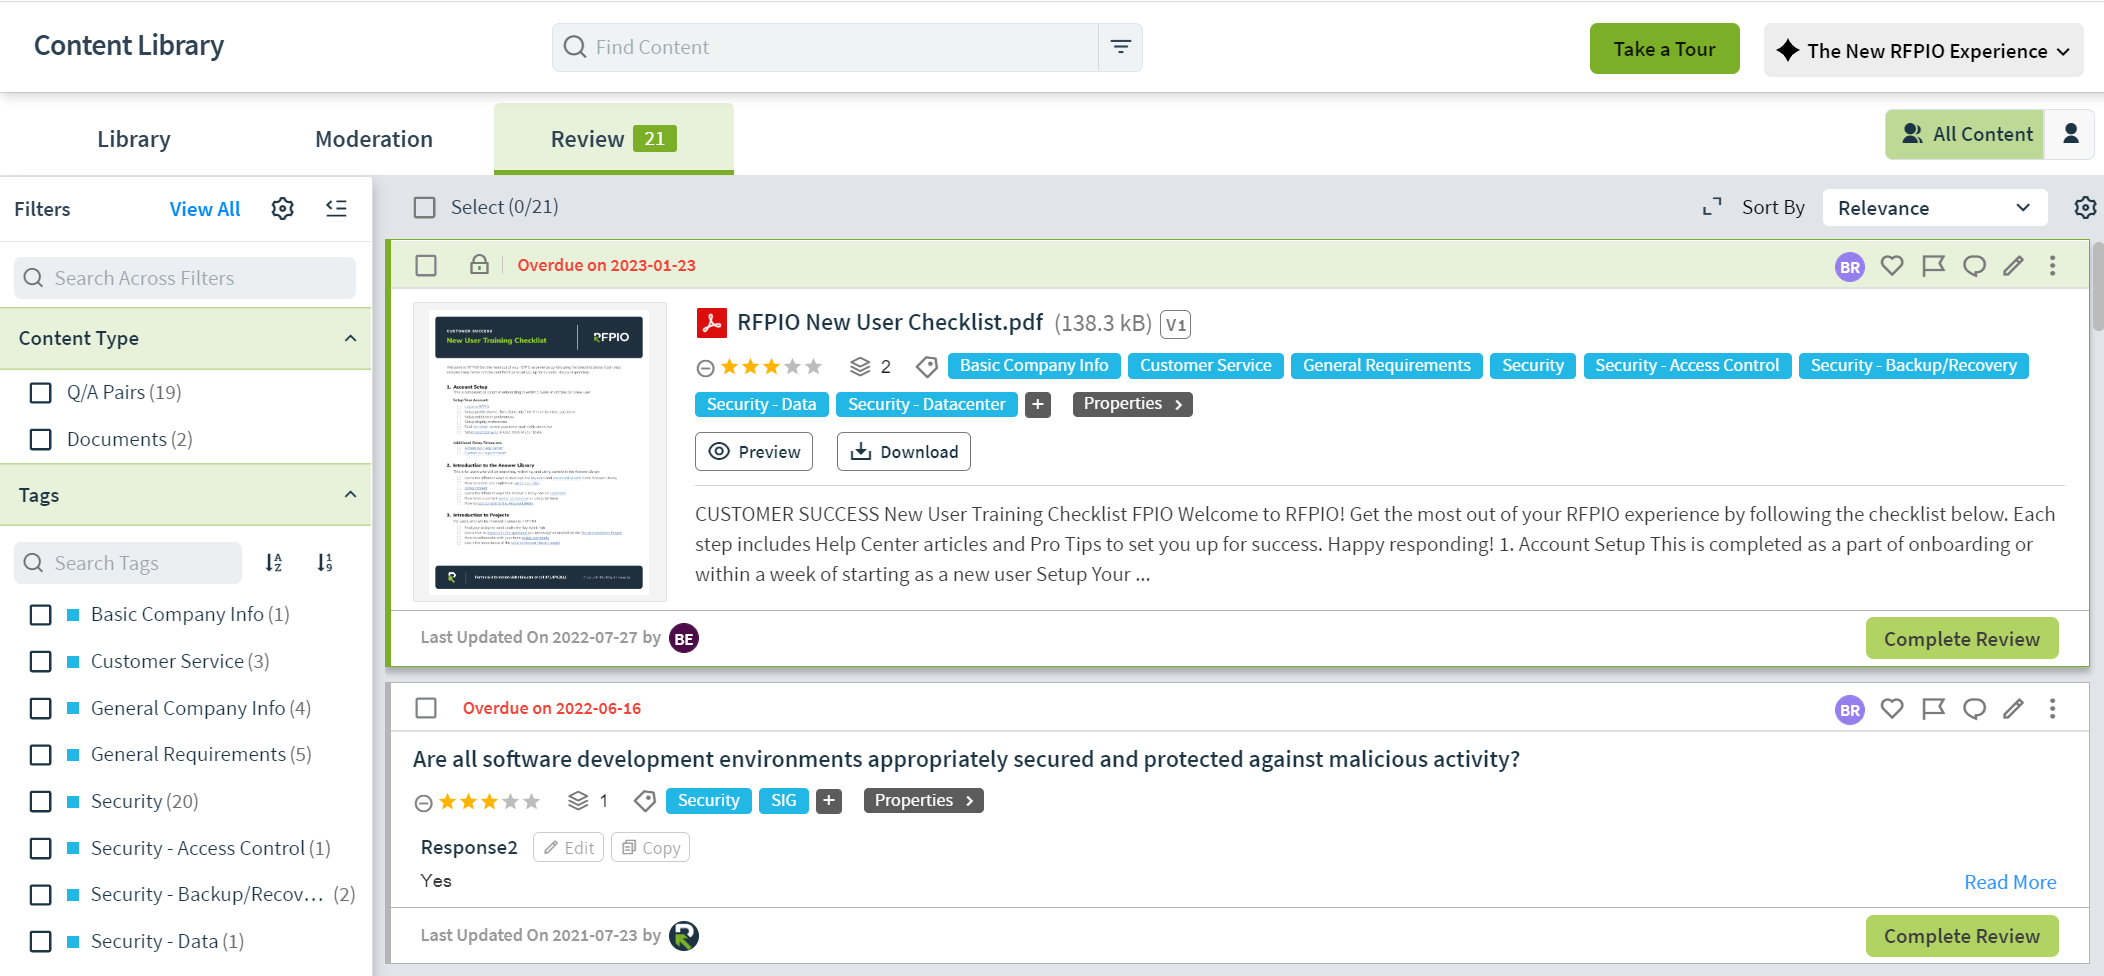This screenshot has width=2104, height=976.
Task: Click lock icon on overdue 2023-01-23 item
Action: tap(479, 265)
